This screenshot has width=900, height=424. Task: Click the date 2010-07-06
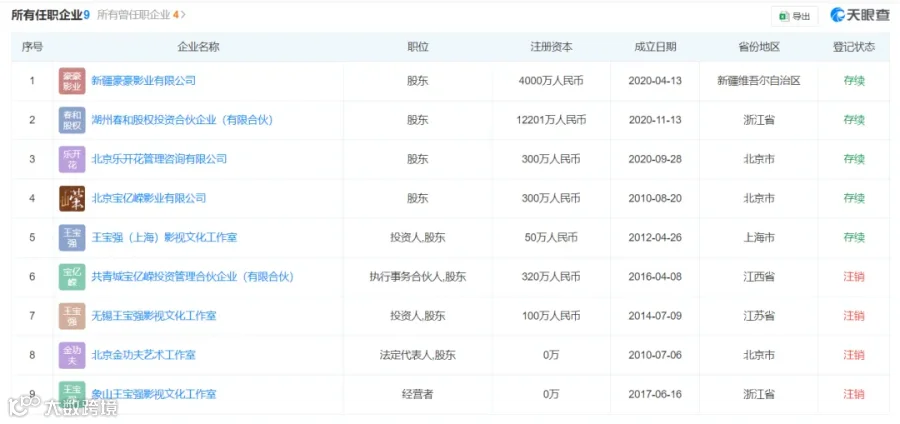click(655, 355)
